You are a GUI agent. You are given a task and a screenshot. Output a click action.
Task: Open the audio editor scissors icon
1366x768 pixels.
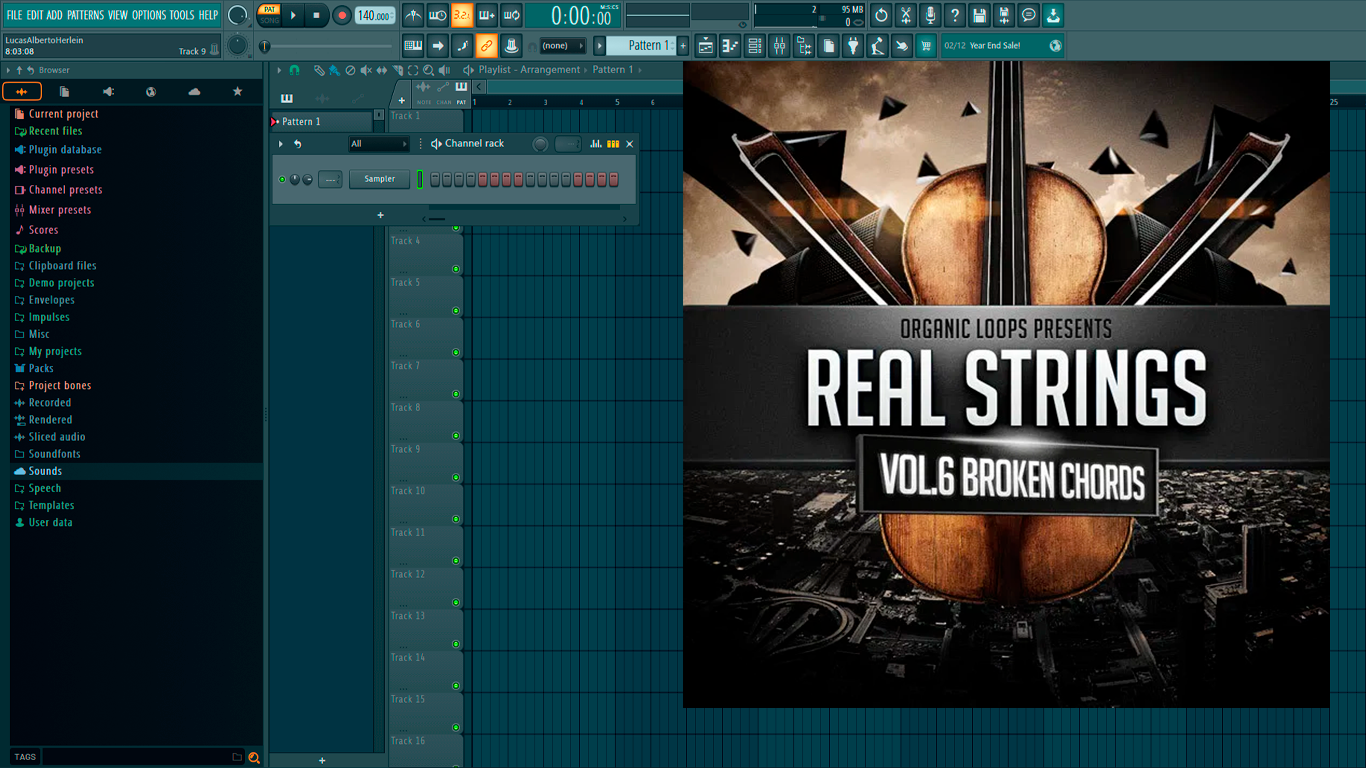[x=906, y=15]
